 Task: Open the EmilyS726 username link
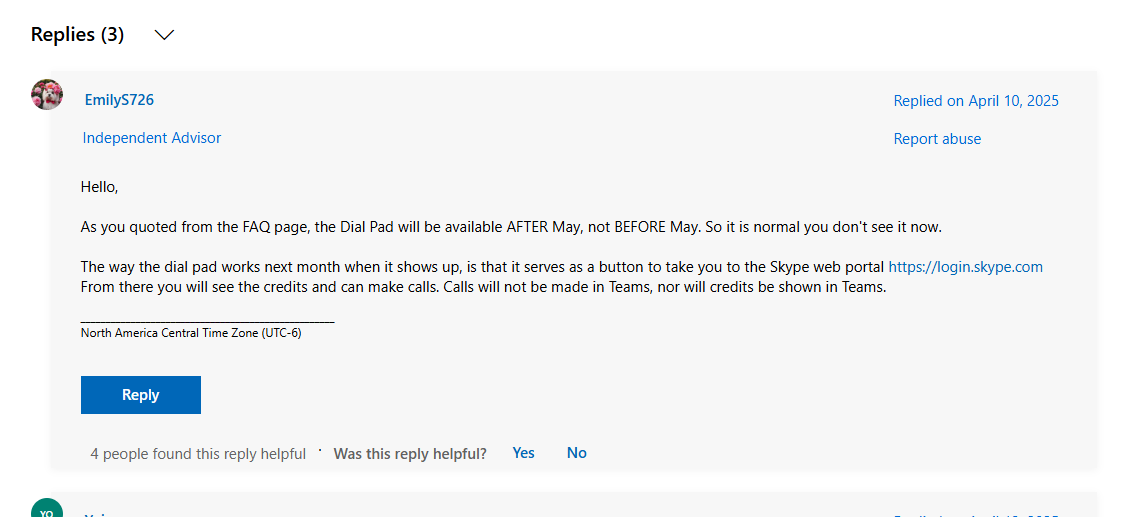point(119,100)
